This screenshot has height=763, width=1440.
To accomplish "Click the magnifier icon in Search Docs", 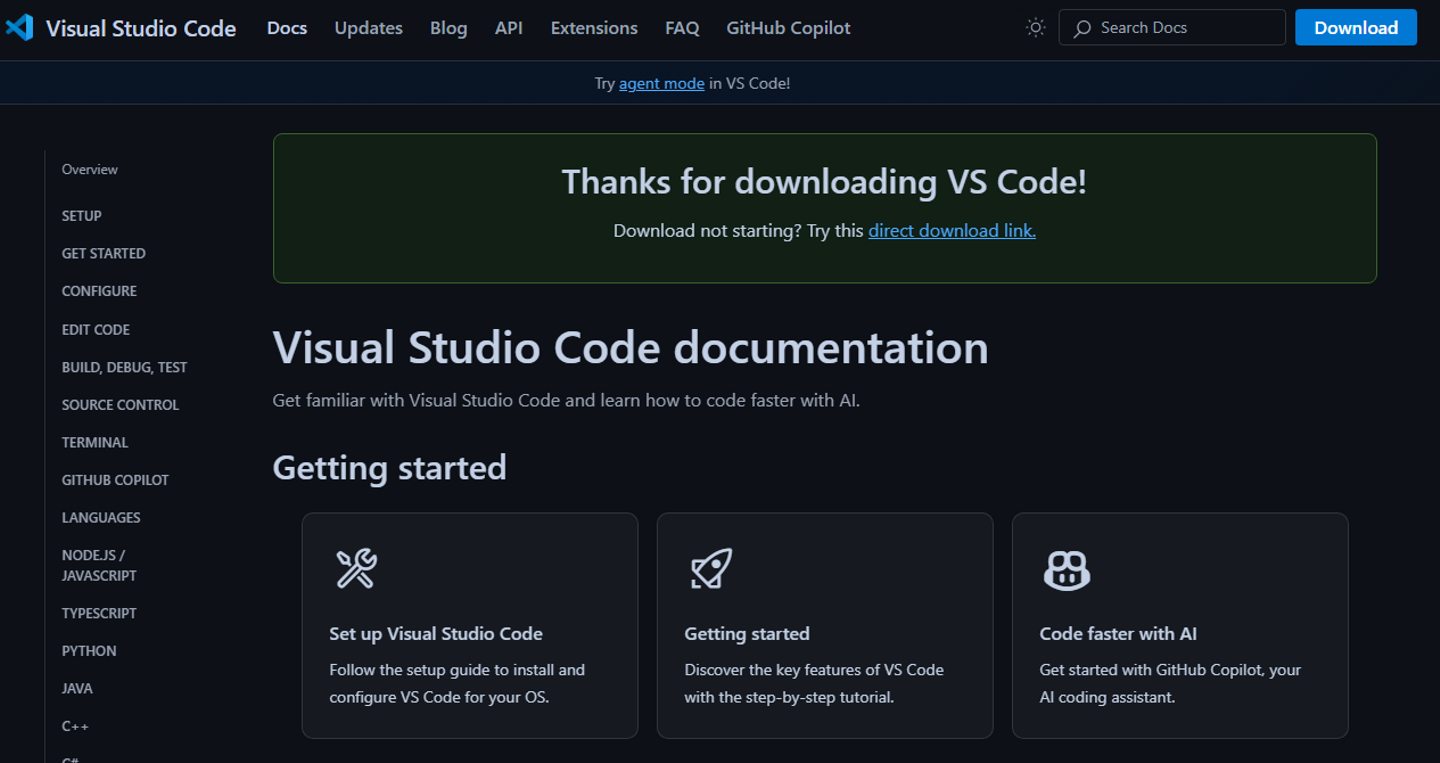I will 1082,29.
